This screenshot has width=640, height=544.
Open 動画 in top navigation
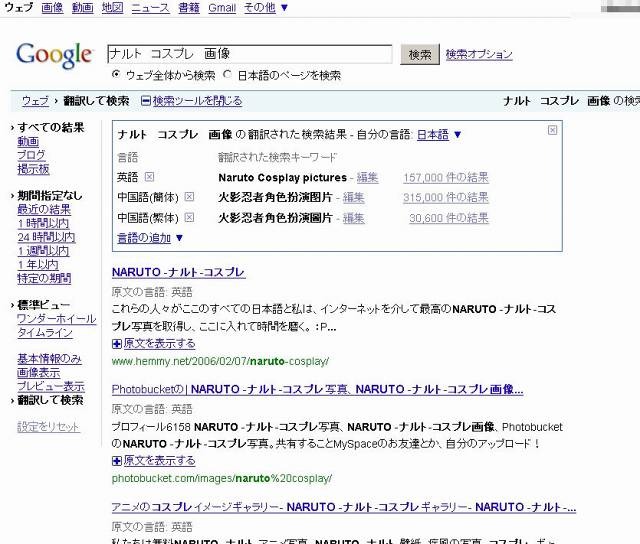coord(82,7)
